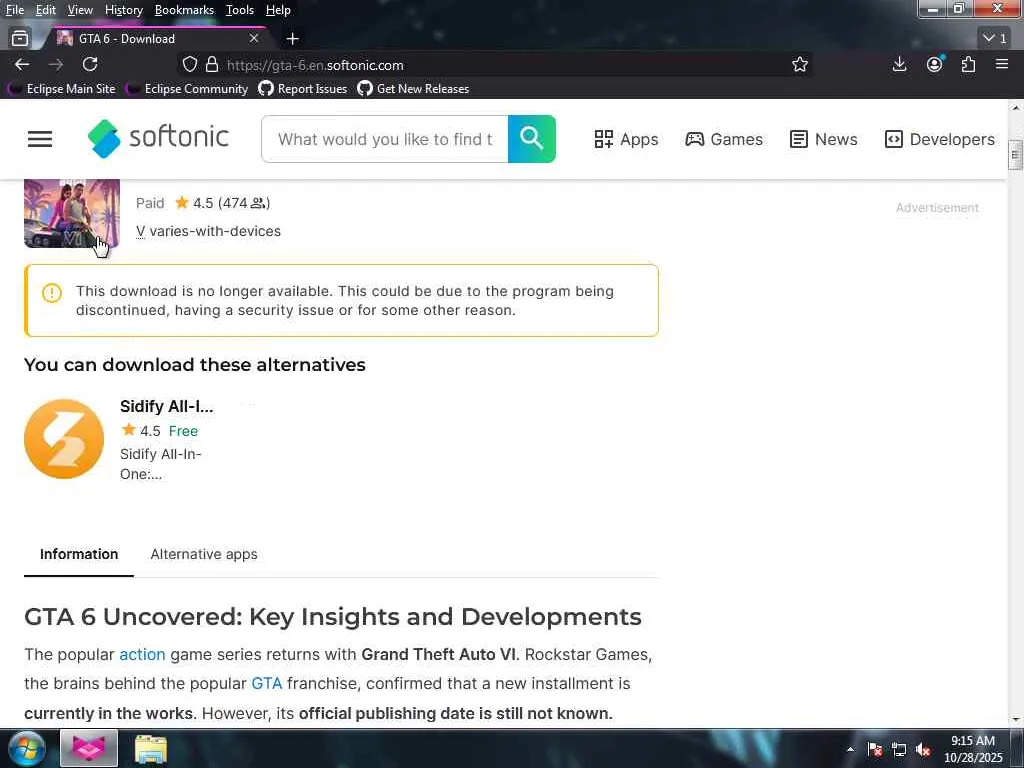This screenshot has height=768, width=1024.
Task: Open the Windows Start button
Action: pos(26,748)
